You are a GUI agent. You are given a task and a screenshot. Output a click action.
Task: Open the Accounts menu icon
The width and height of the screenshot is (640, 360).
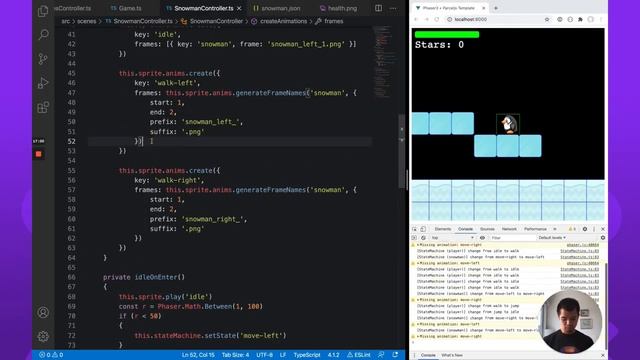pos(43,312)
